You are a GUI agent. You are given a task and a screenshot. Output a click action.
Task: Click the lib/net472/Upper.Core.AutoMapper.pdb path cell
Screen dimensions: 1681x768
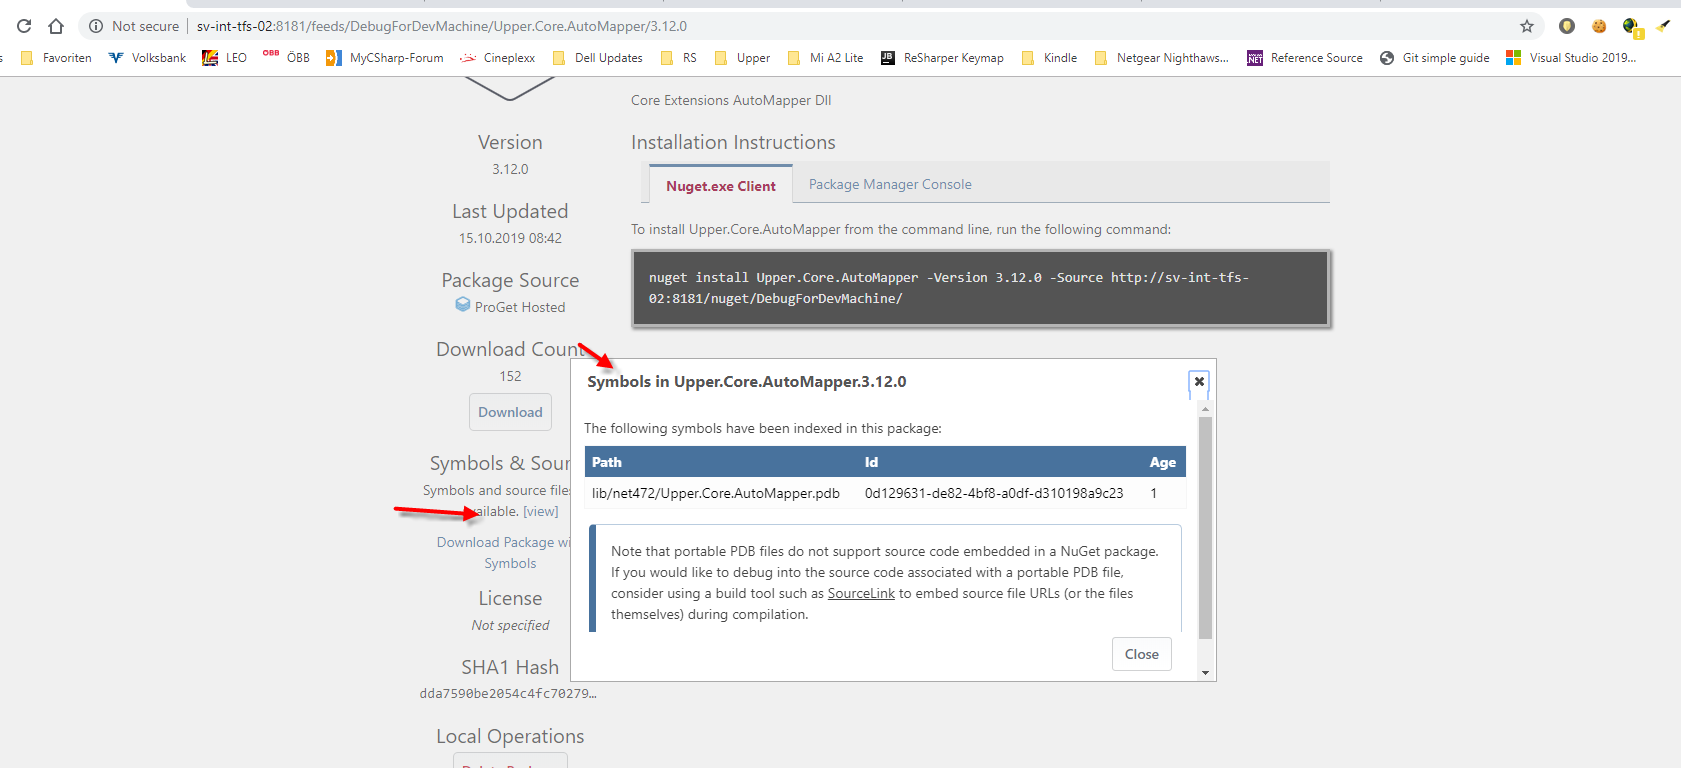[716, 493]
